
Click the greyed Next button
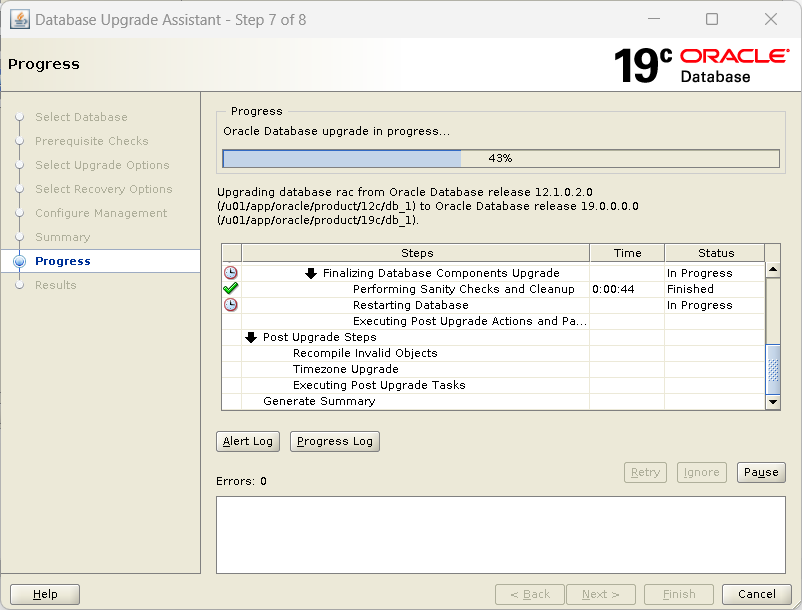pyautogui.click(x=601, y=594)
